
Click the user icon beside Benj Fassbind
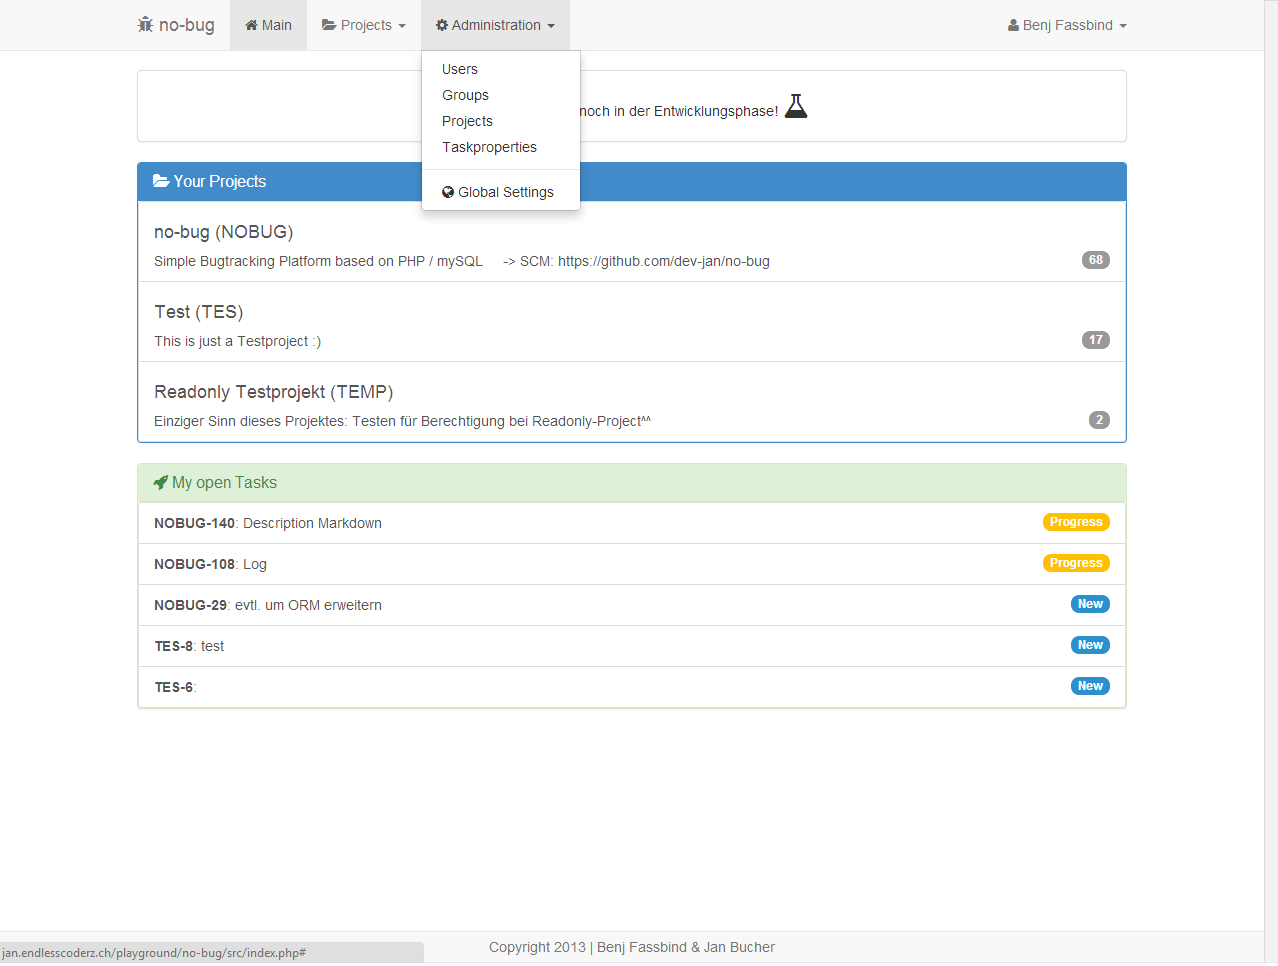[1013, 25]
